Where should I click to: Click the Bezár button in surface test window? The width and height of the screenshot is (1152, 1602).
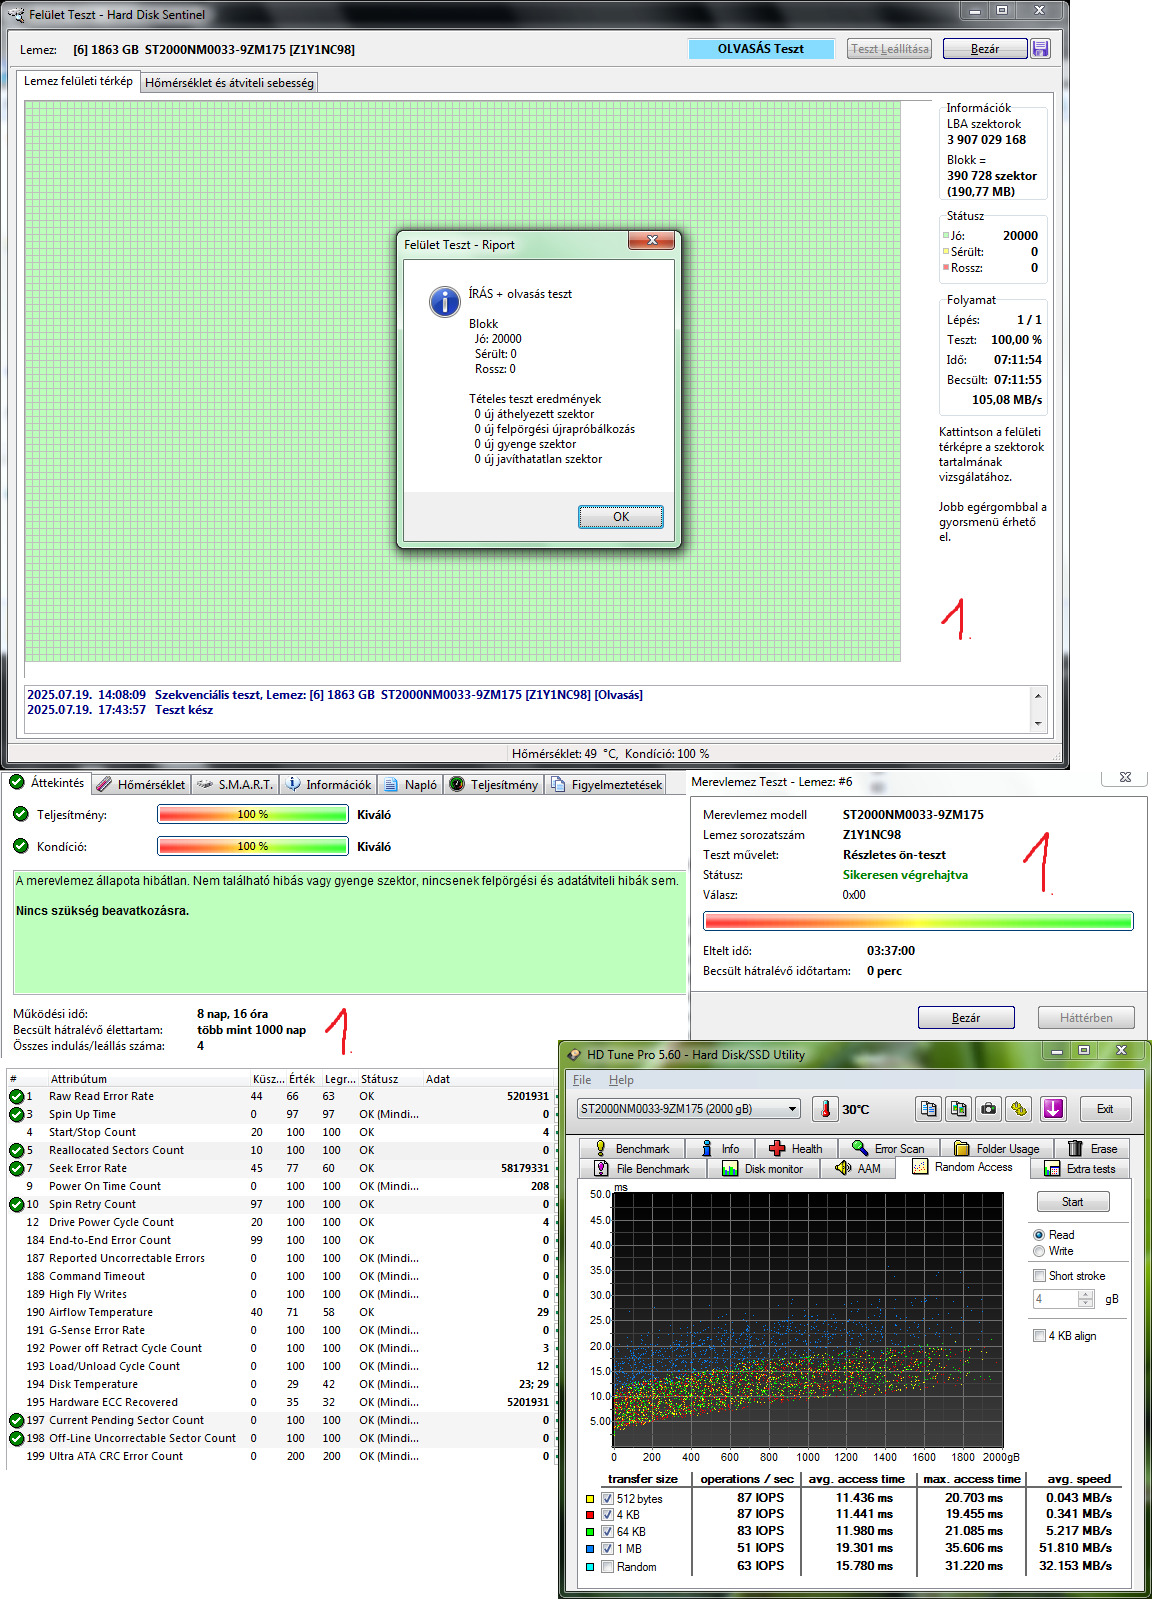(x=985, y=49)
